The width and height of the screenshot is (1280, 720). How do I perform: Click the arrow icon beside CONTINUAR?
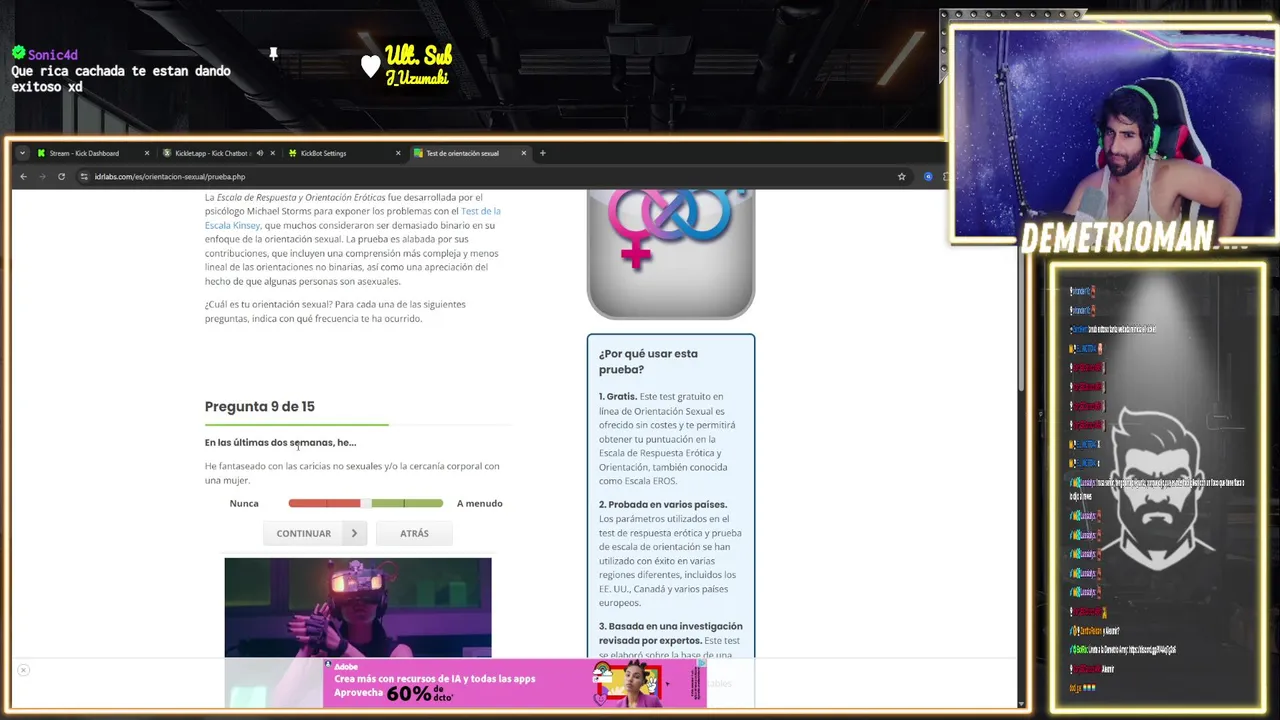[354, 533]
